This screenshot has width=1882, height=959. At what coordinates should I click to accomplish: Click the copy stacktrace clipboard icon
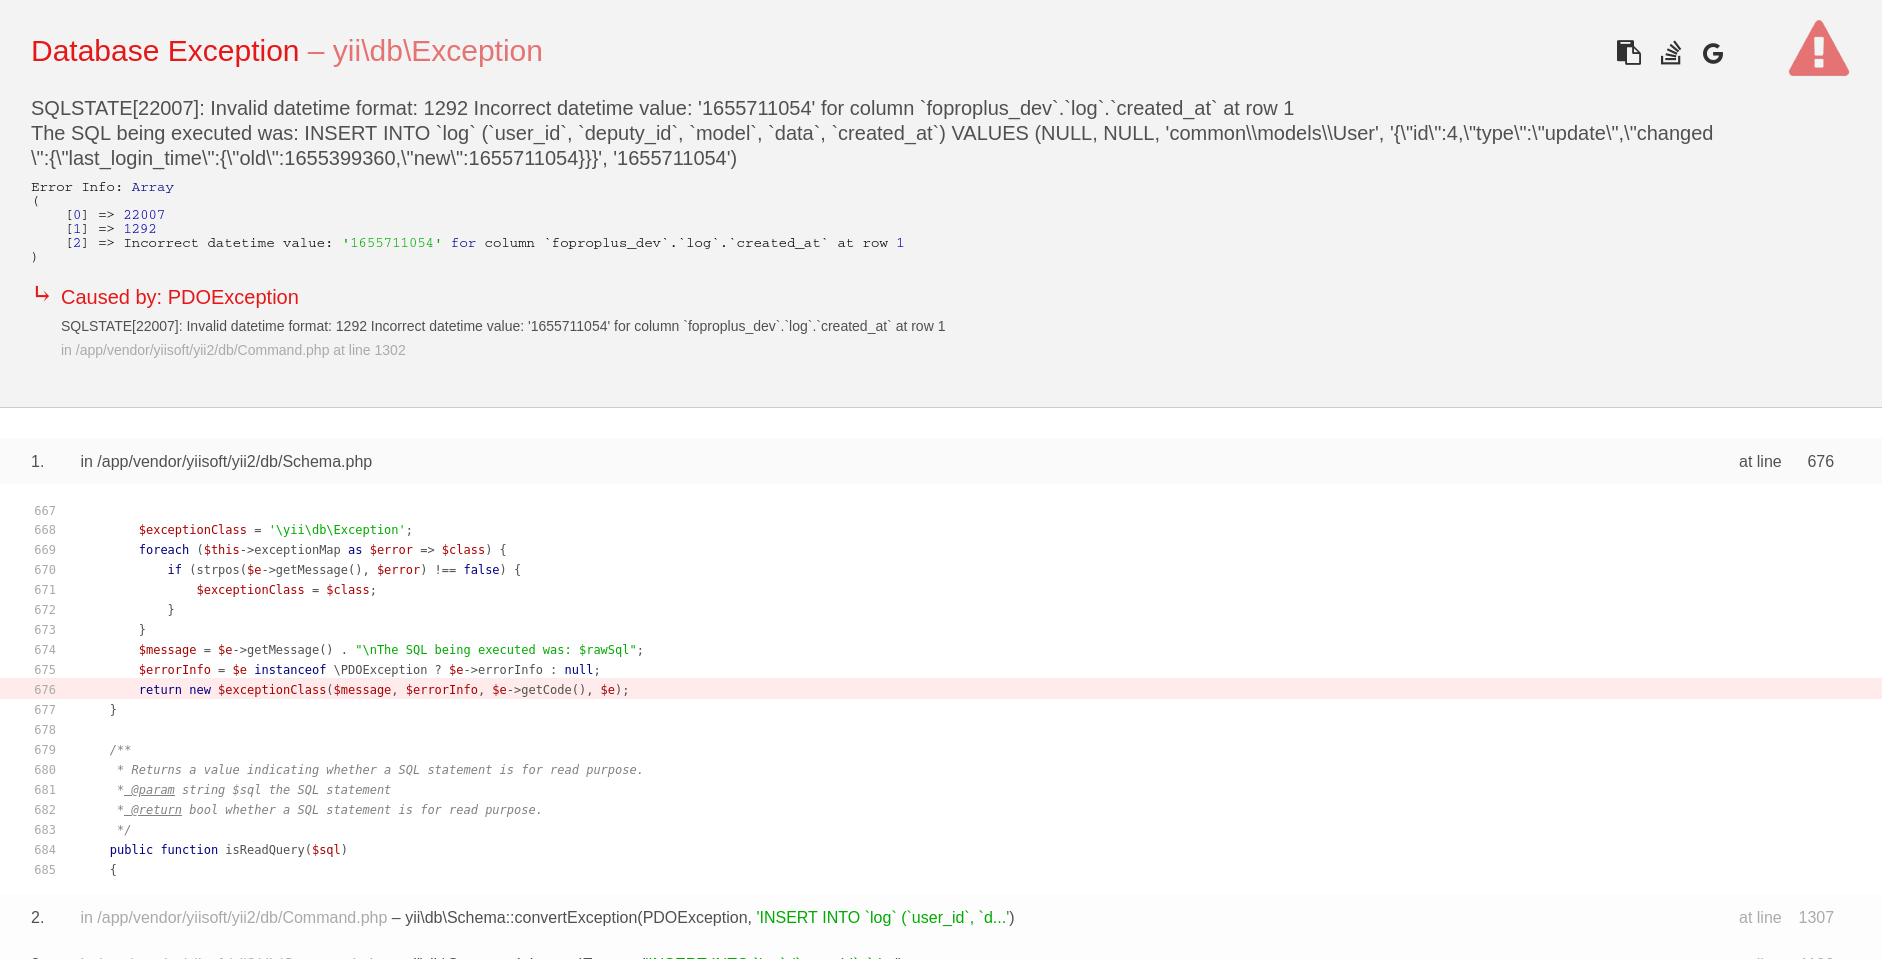point(1628,53)
